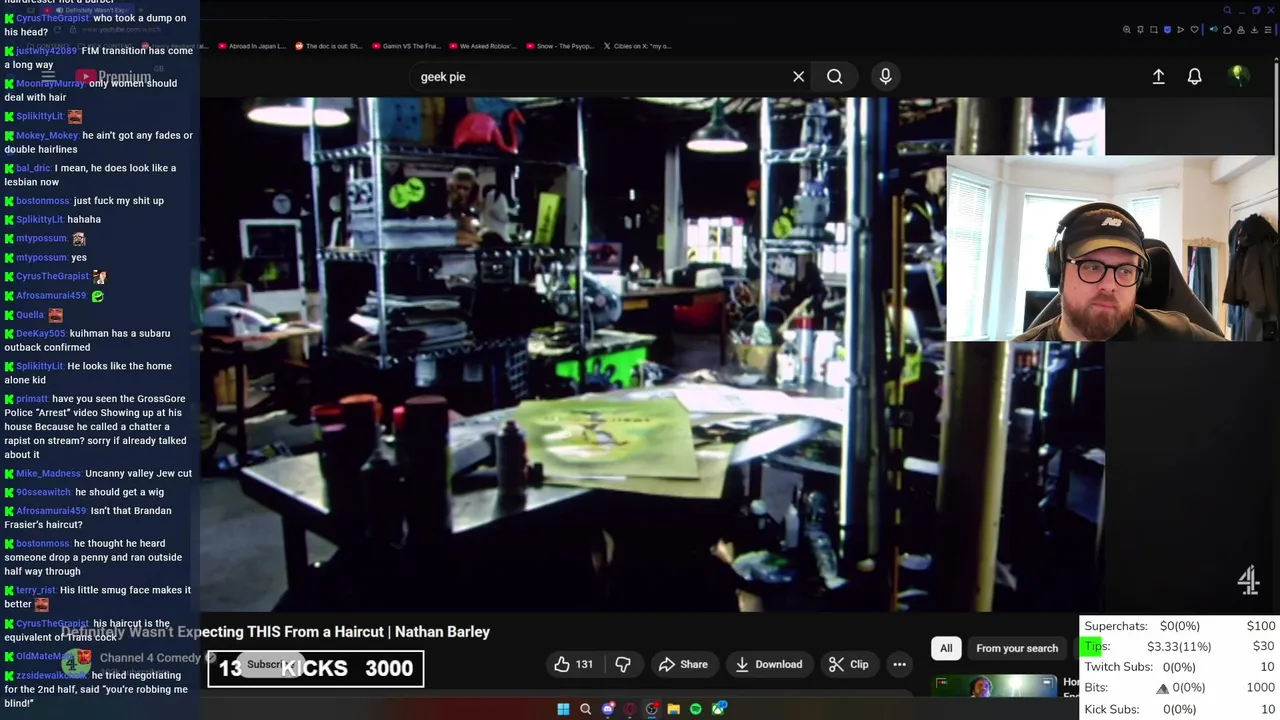Open 'Cibies on X' tab
Viewport: 1280px width, 720px height.
coord(637,46)
